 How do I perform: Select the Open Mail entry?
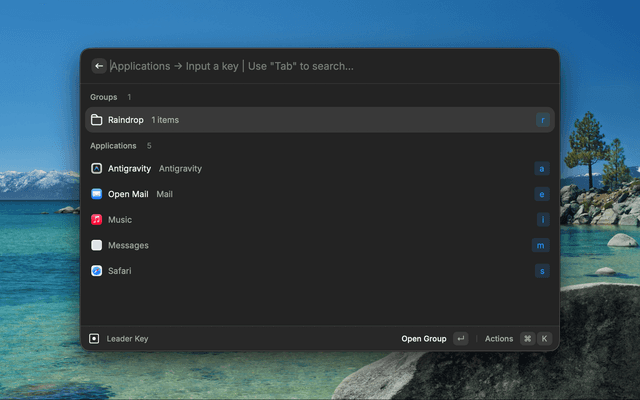pyautogui.click(x=300, y=194)
